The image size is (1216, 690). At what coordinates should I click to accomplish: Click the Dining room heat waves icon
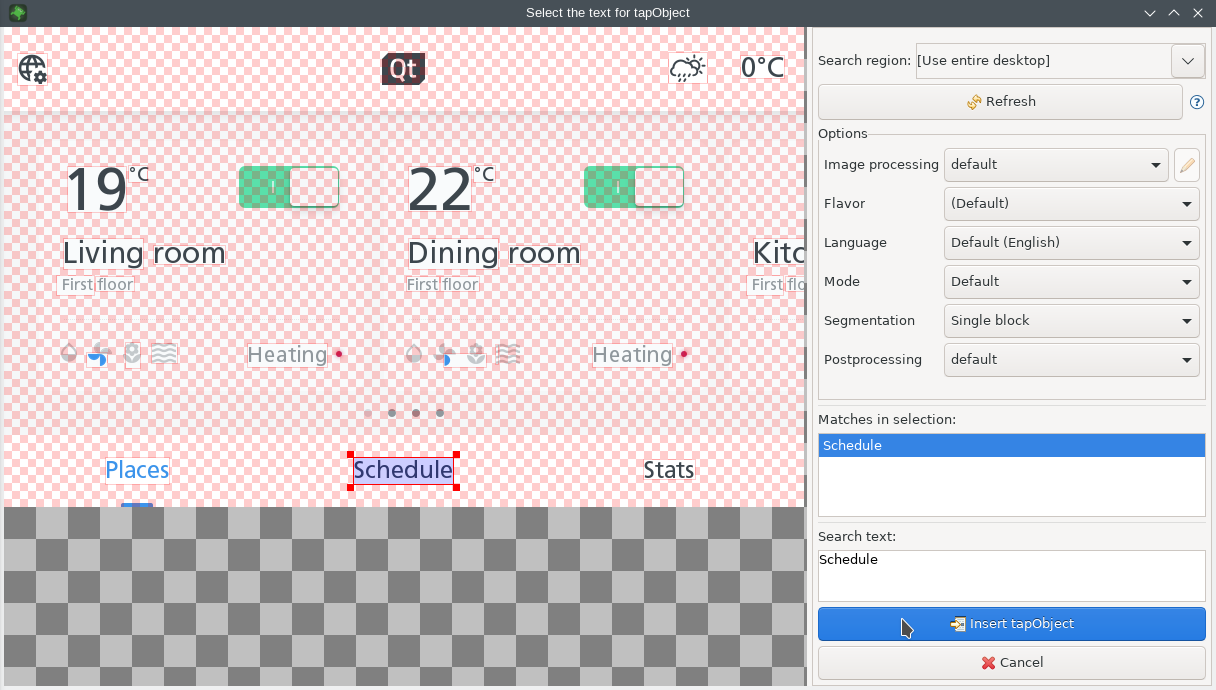click(508, 354)
